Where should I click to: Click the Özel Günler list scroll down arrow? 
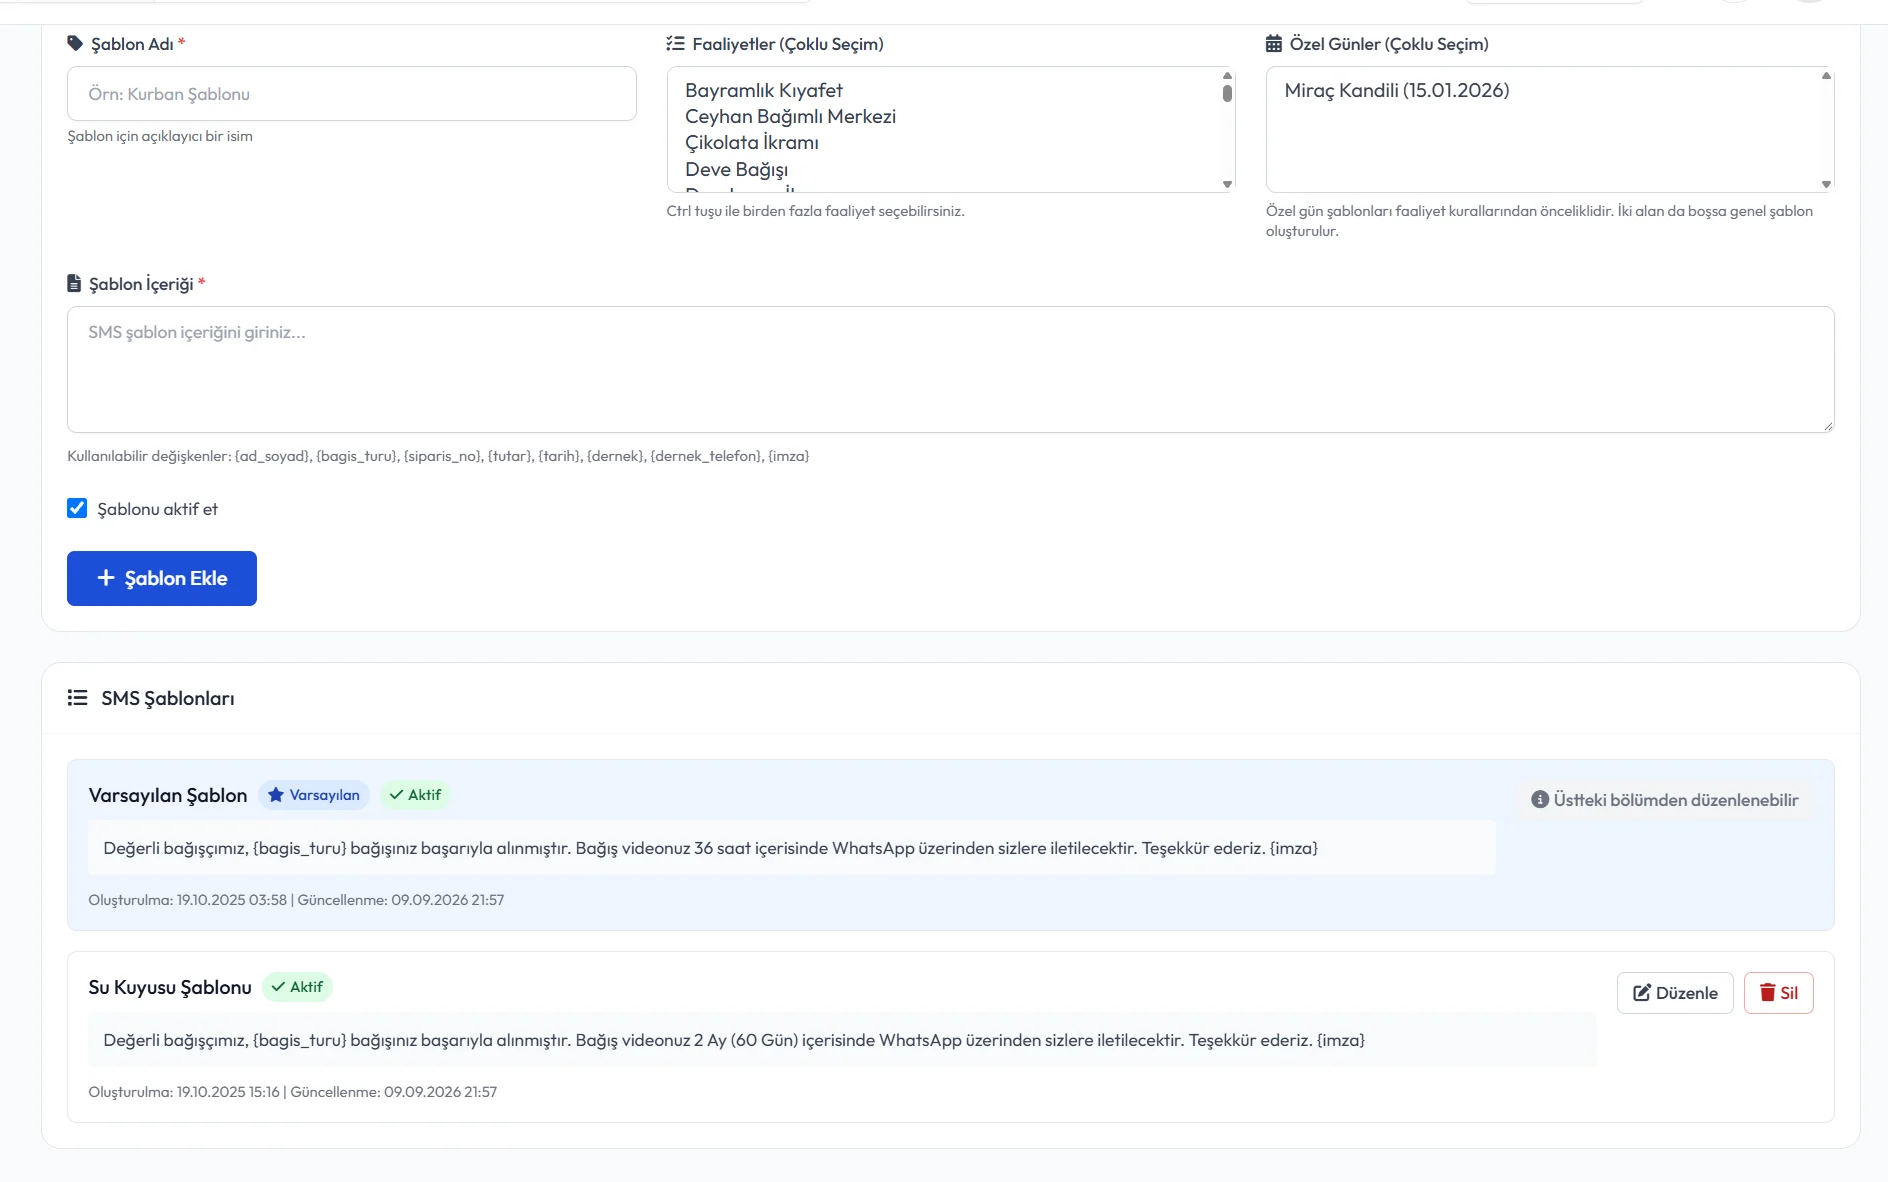click(1826, 184)
